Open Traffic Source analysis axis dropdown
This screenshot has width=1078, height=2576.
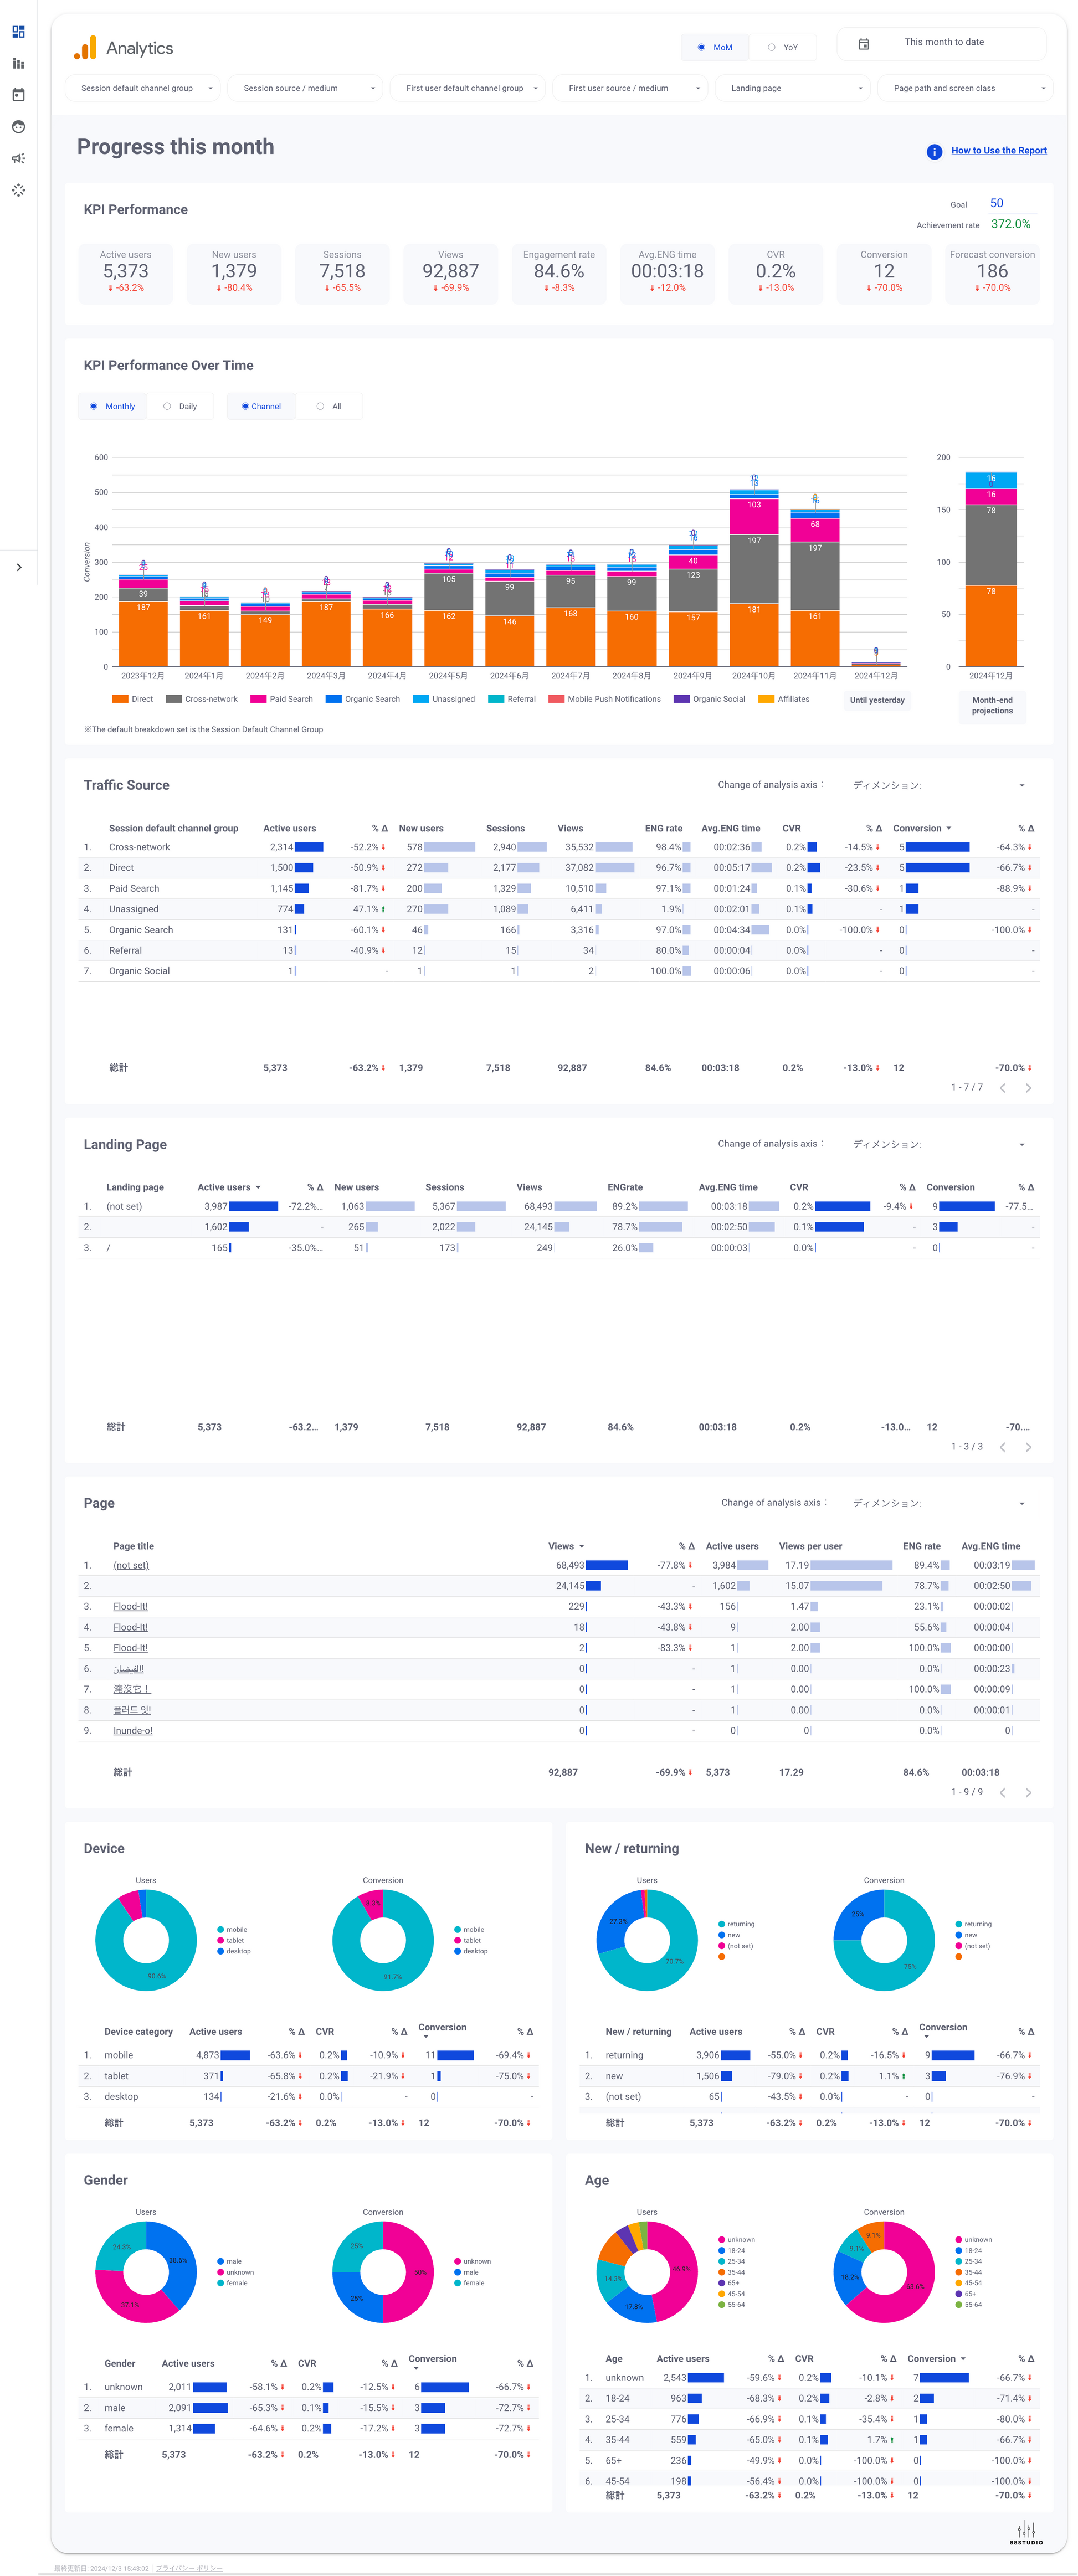point(937,785)
